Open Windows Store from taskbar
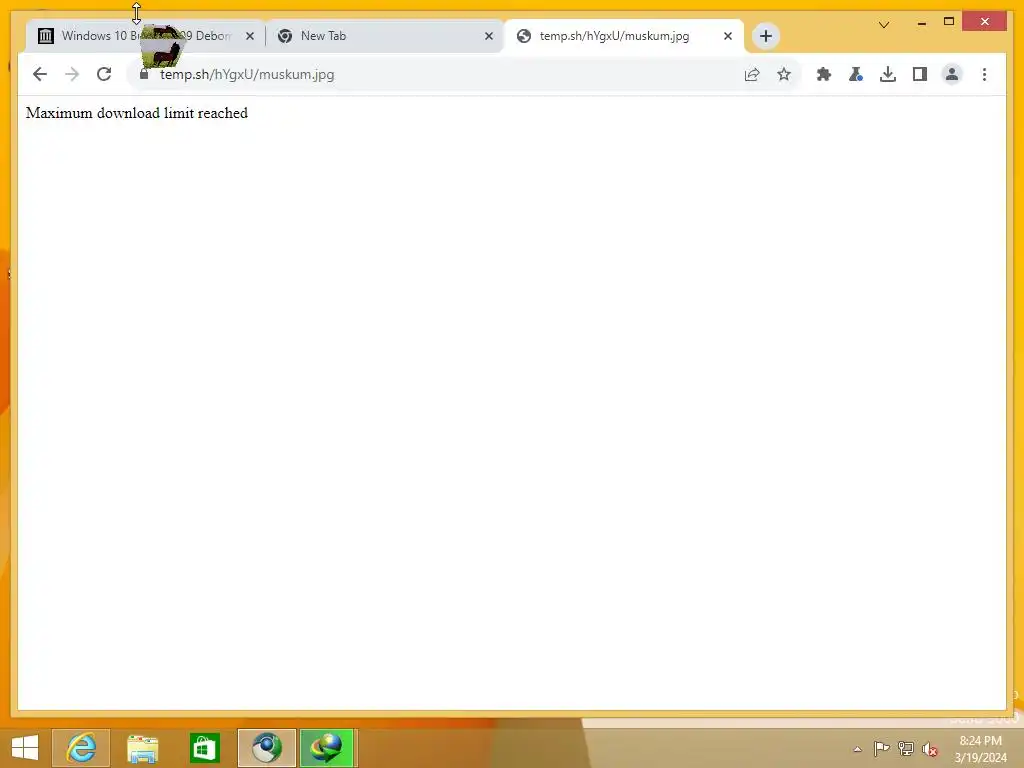The height and width of the screenshot is (768, 1024). coord(204,748)
